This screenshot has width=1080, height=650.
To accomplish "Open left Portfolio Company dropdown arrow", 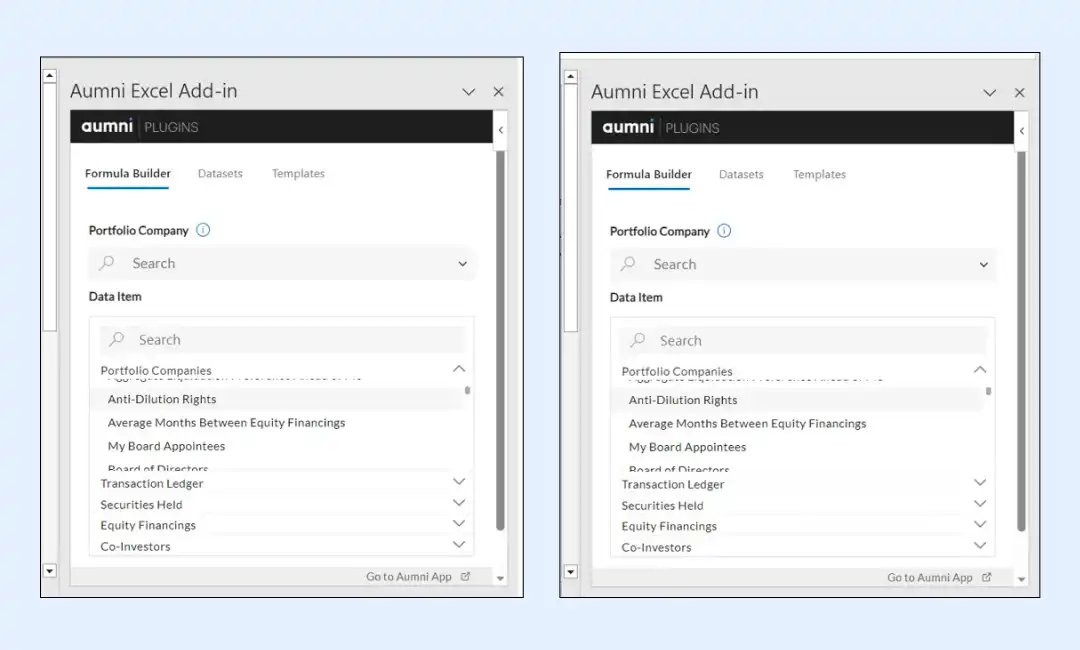I will [x=463, y=264].
